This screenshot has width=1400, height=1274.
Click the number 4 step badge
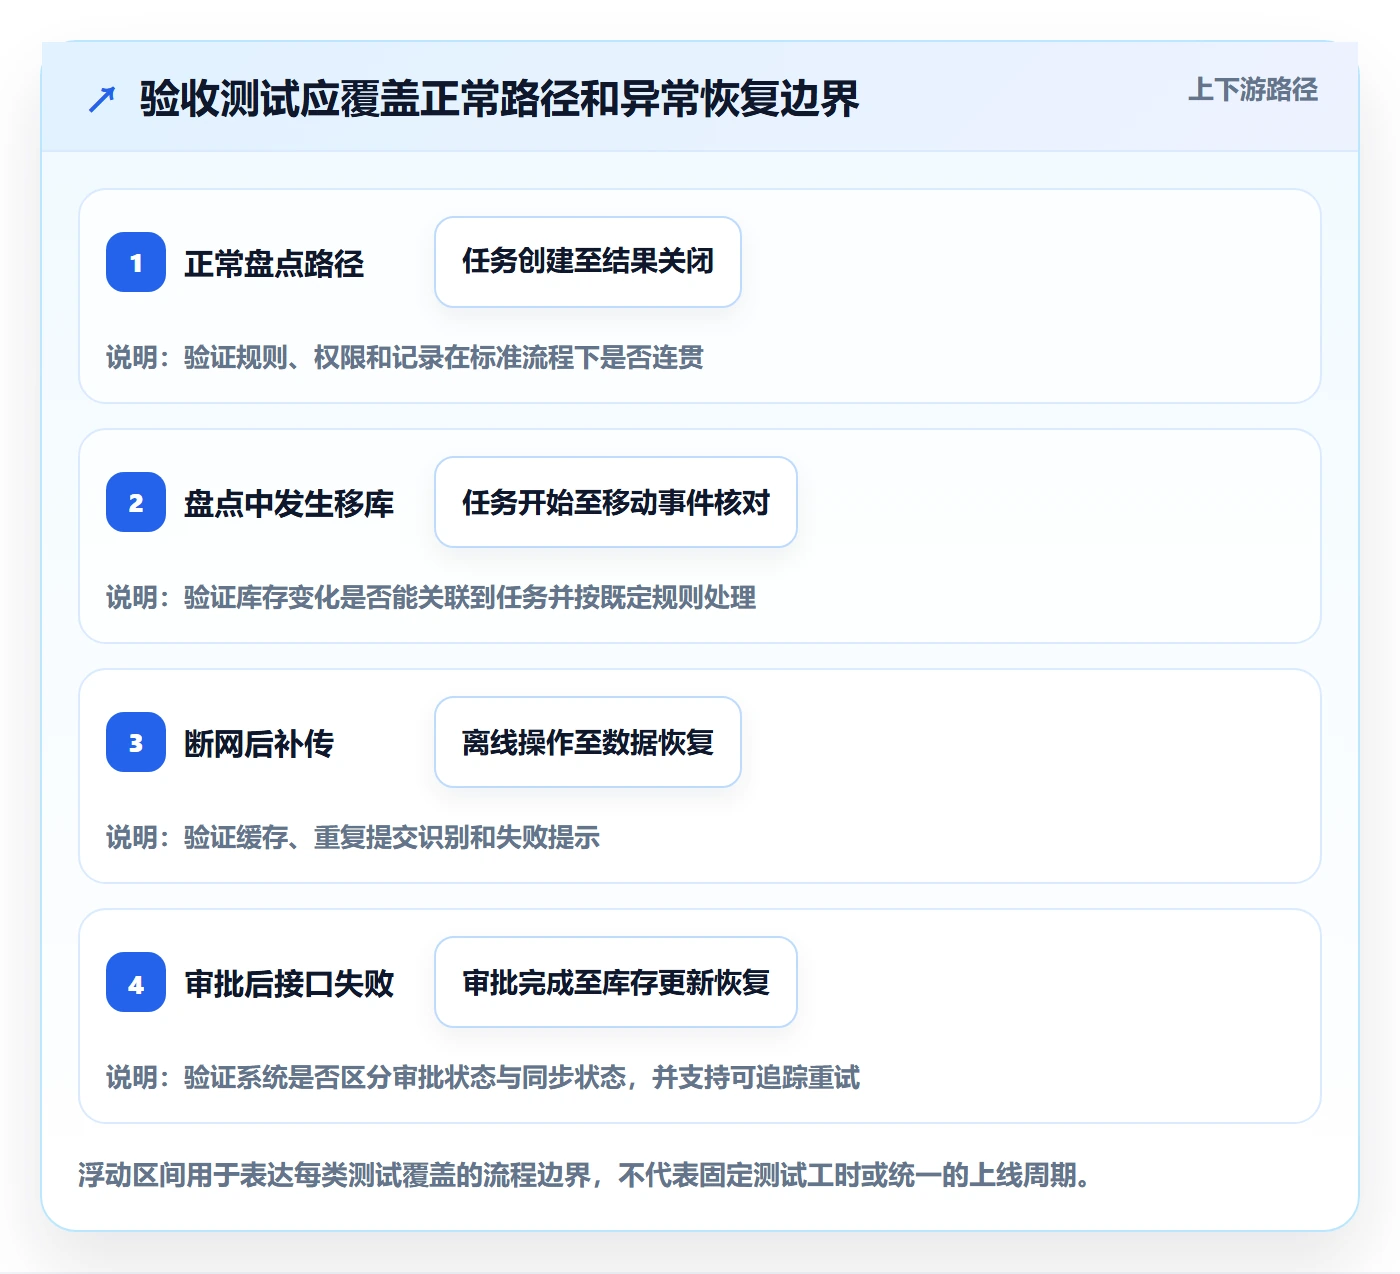(136, 982)
